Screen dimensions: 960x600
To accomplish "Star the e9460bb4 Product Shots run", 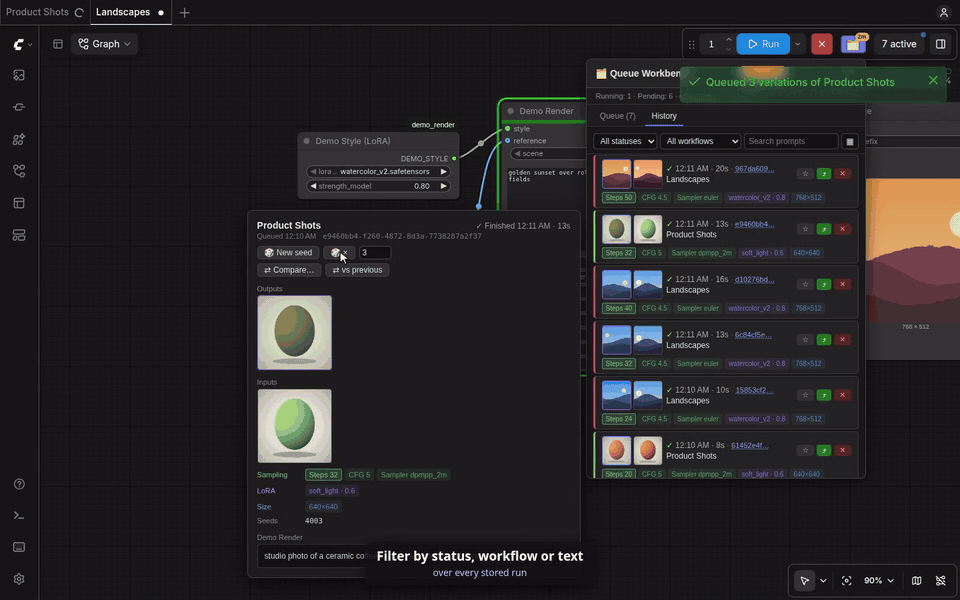I will coord(805,229).
